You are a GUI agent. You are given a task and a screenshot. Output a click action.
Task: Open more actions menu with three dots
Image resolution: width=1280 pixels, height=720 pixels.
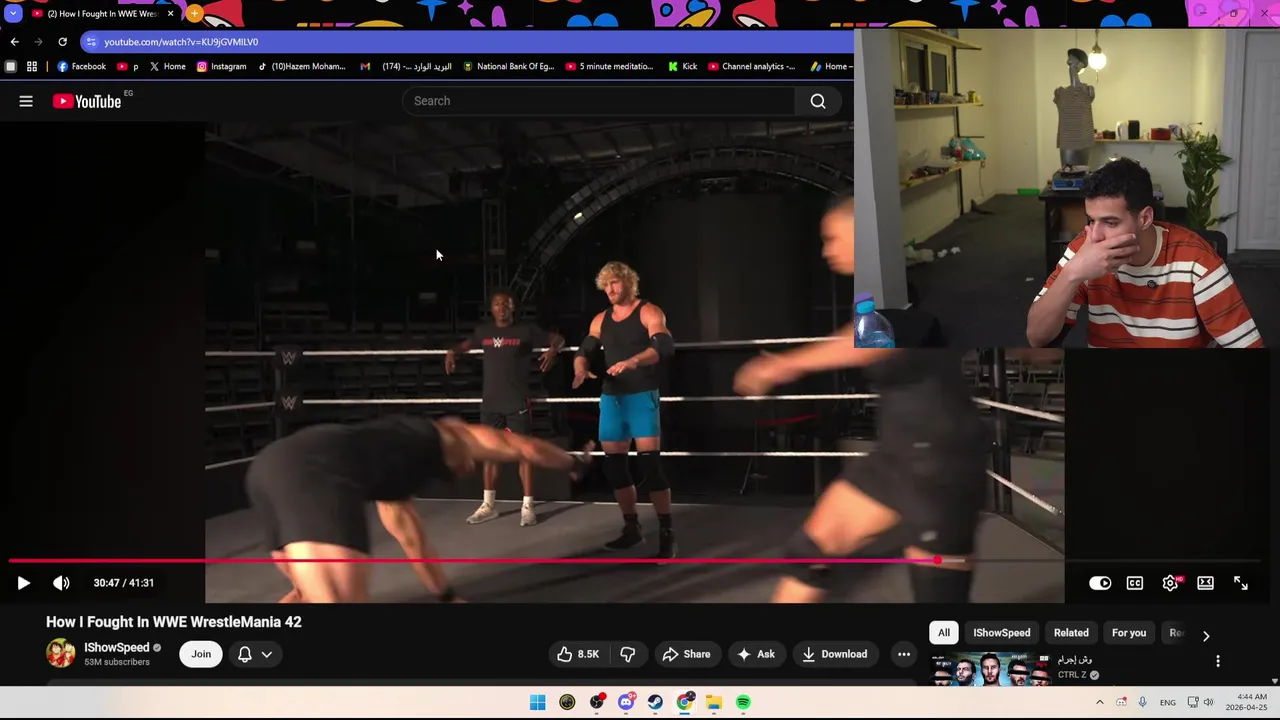(x=904, y=654)
